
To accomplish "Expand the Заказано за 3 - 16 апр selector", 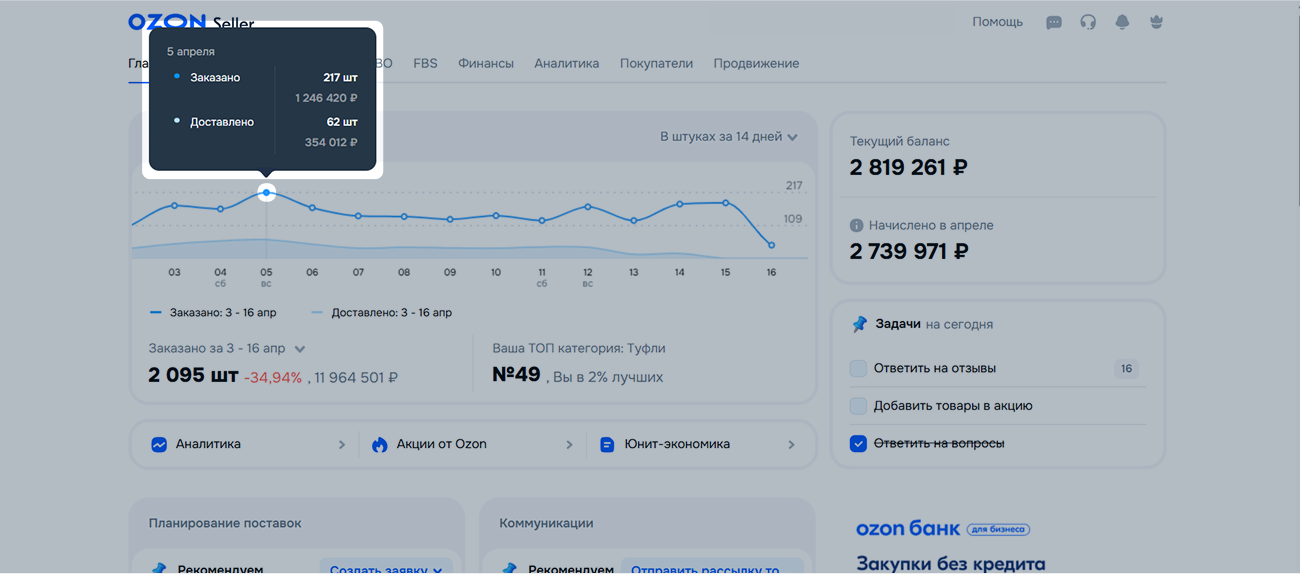I will click(299, 349).
